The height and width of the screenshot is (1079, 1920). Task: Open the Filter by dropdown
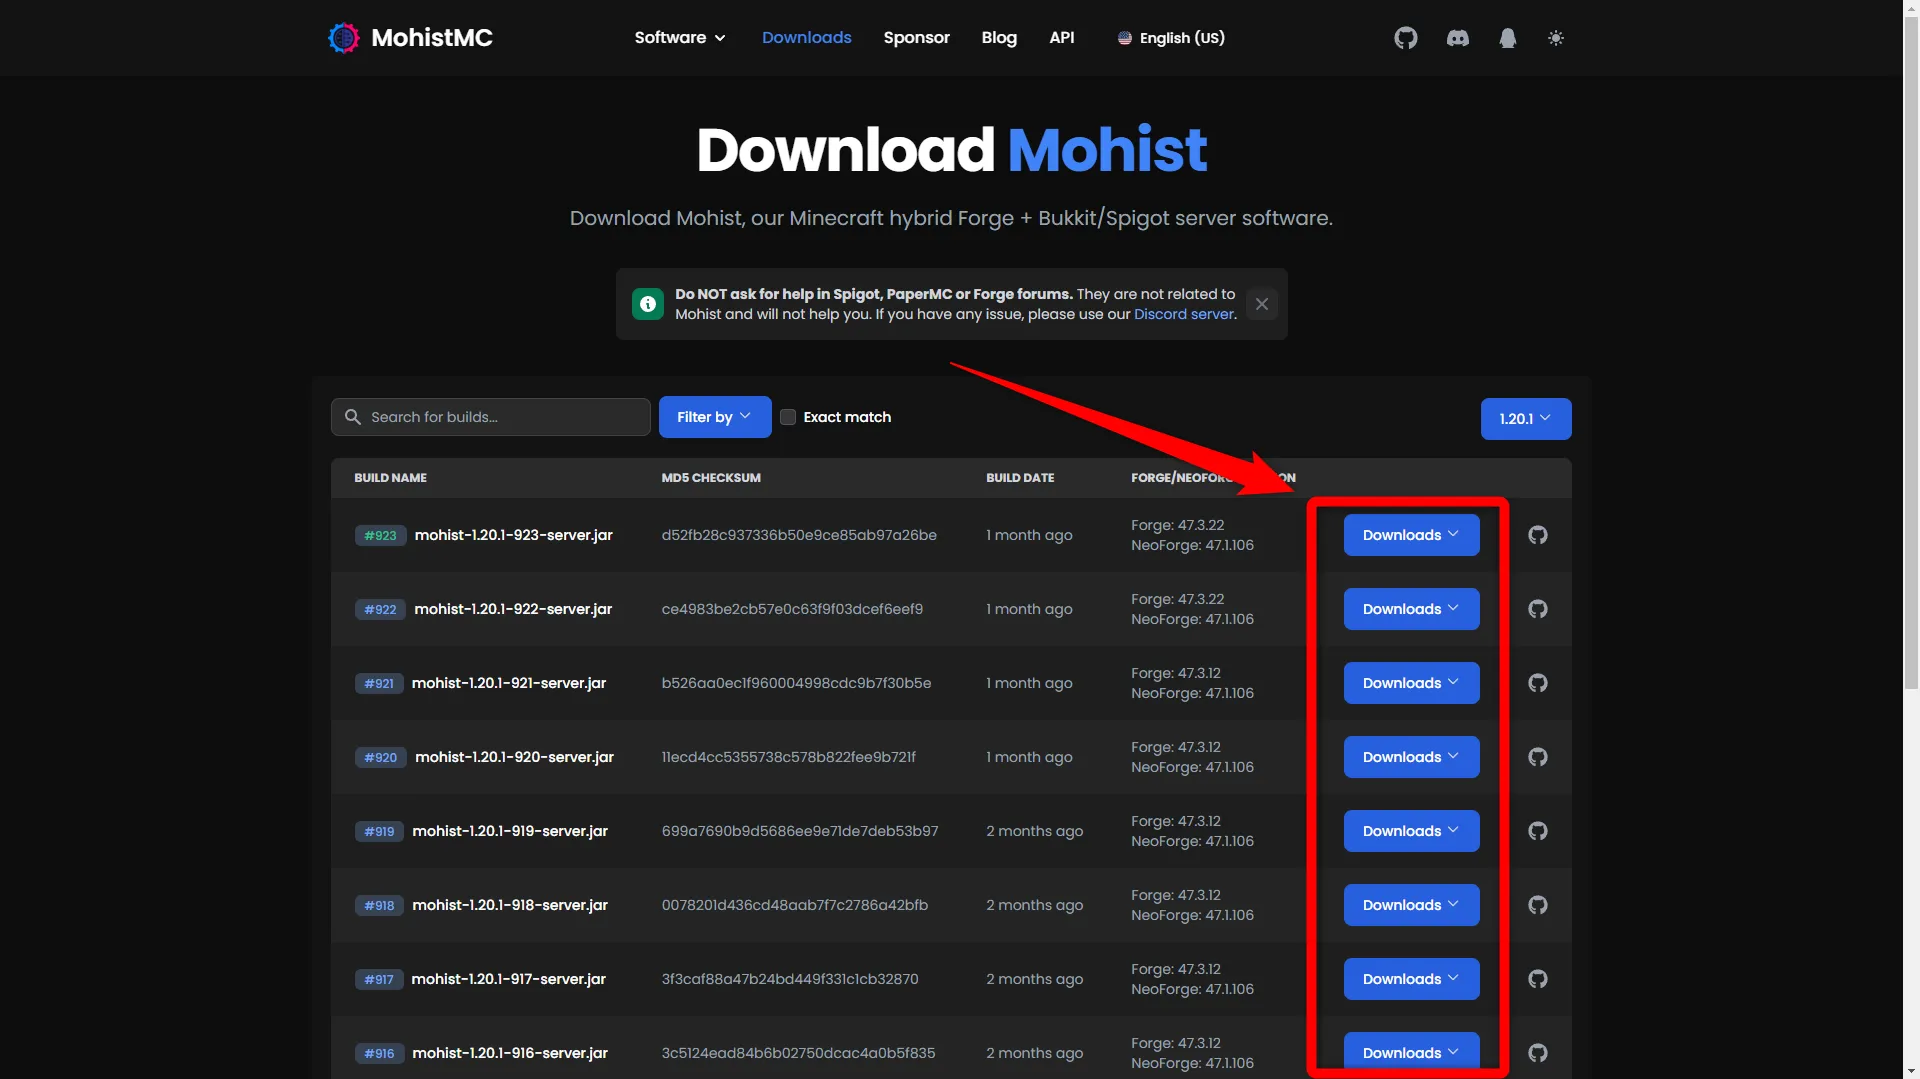pos(715,417)
